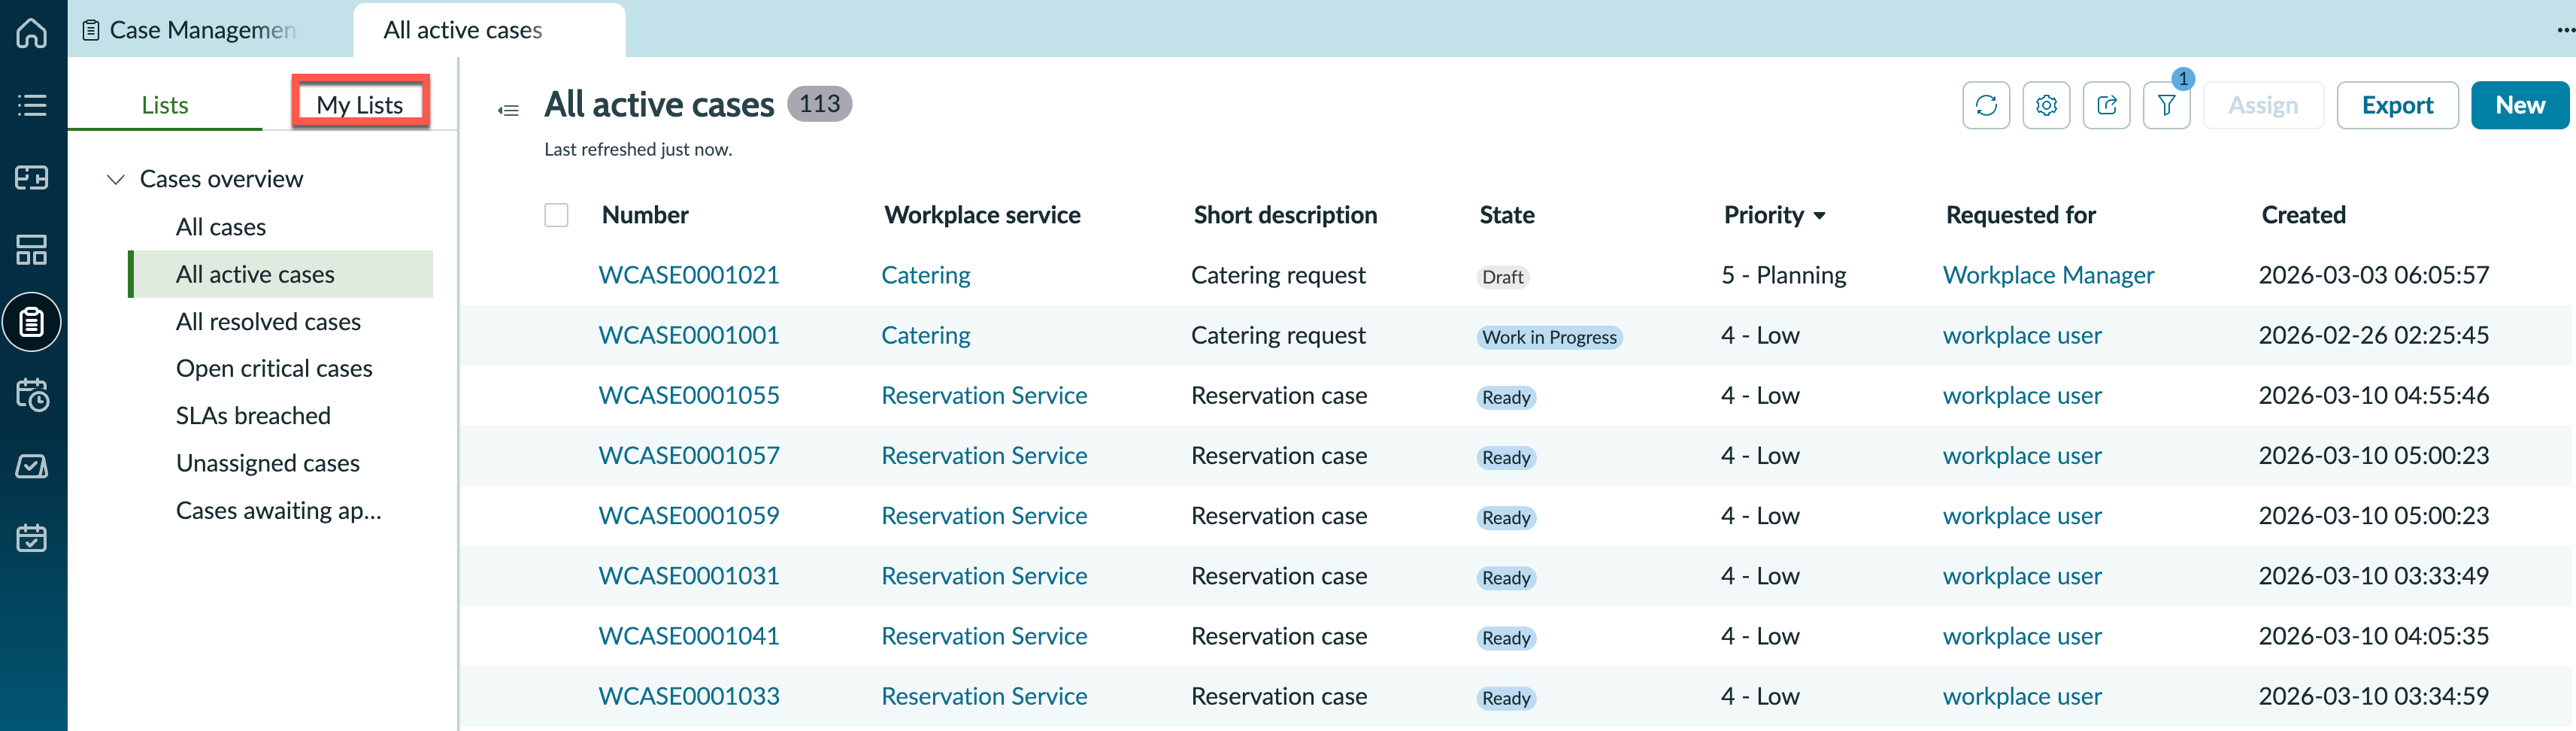Open Catering service for WCASE0001021

(x=925, y=275)
